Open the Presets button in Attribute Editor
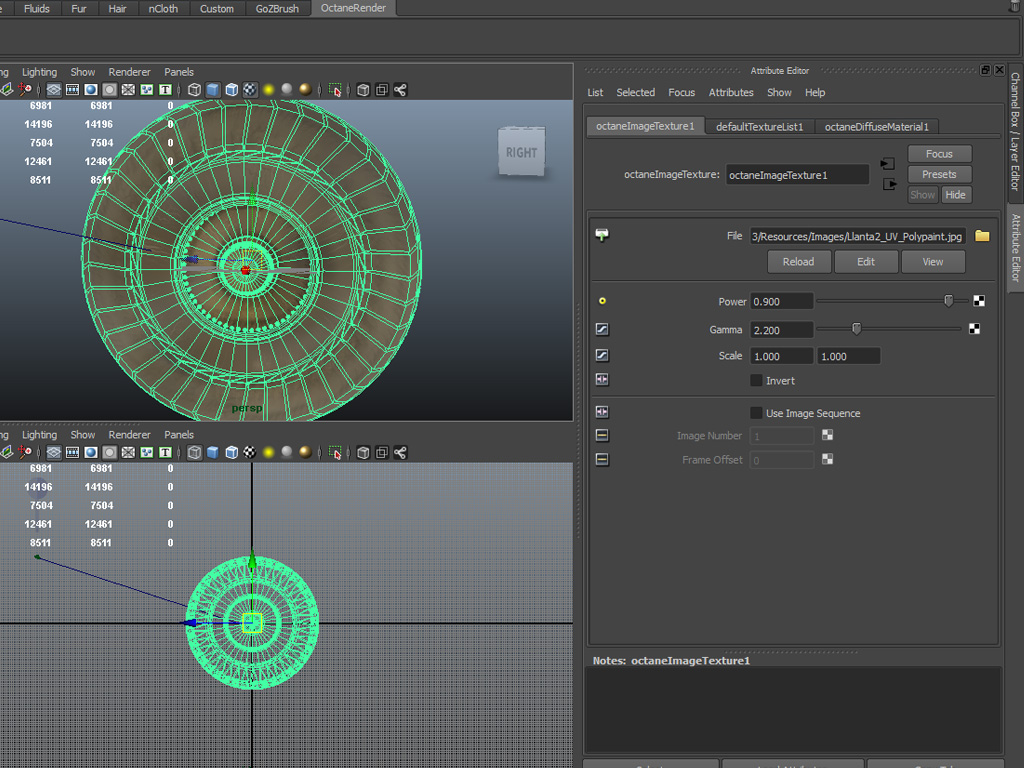 tap(939, 174)
